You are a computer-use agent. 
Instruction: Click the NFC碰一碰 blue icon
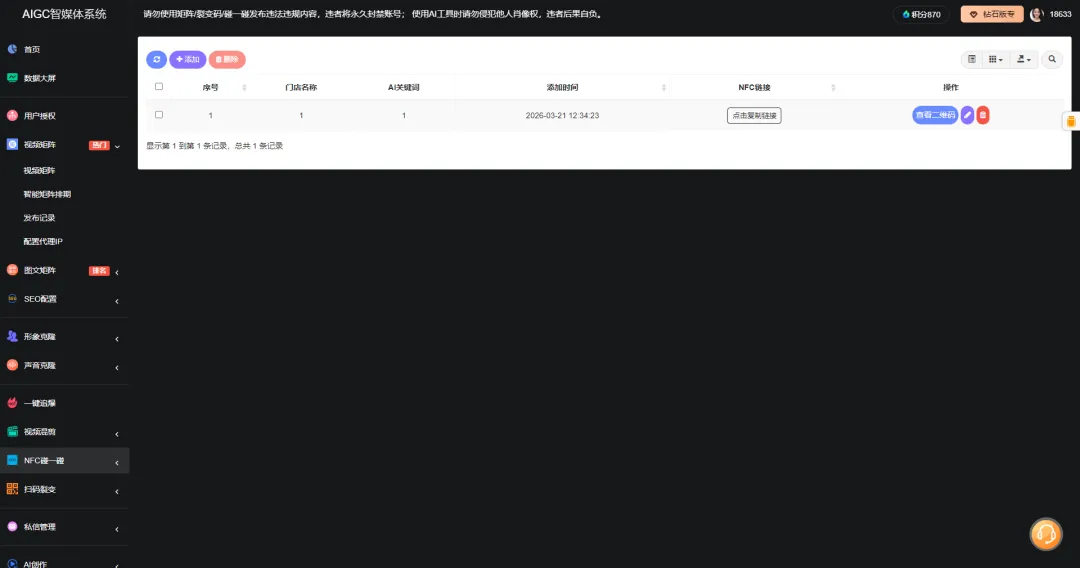coord(12,460)
